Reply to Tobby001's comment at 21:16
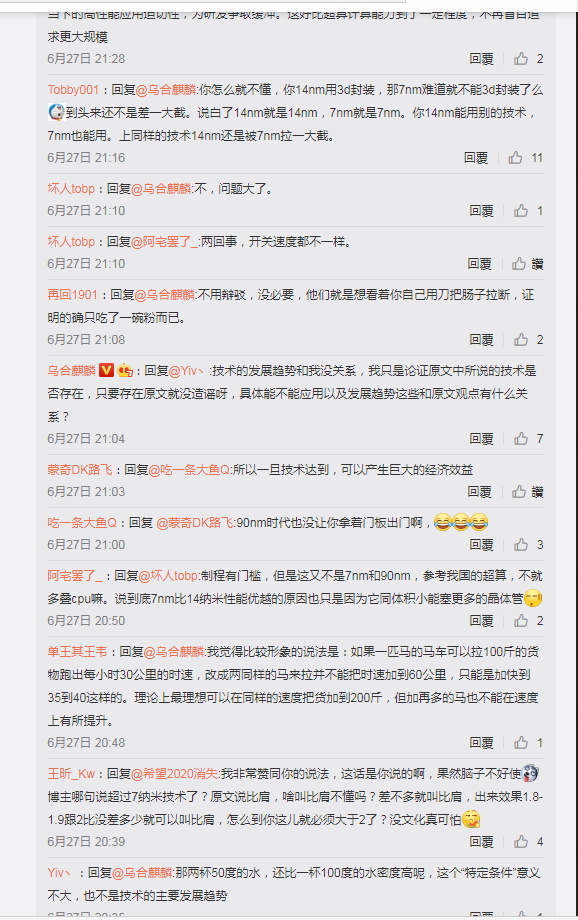This screenshot has width=578, height=920. 476,158
